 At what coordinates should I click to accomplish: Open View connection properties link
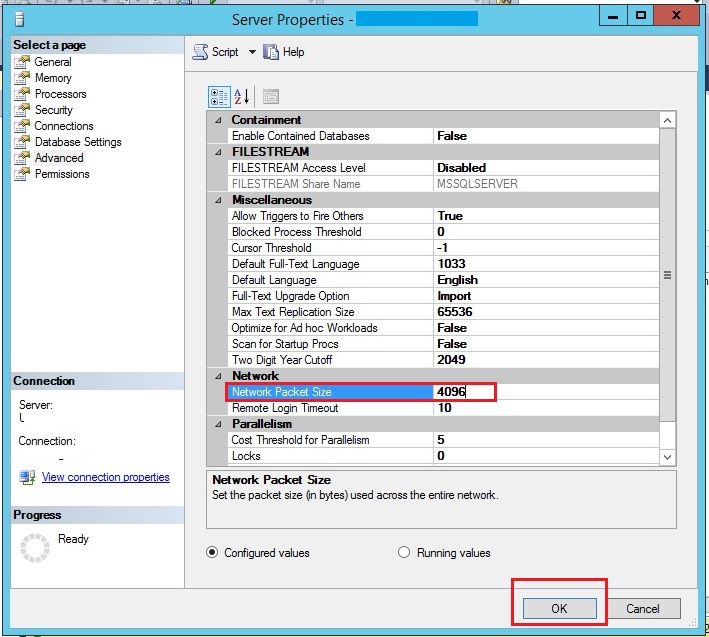(106, 477)
